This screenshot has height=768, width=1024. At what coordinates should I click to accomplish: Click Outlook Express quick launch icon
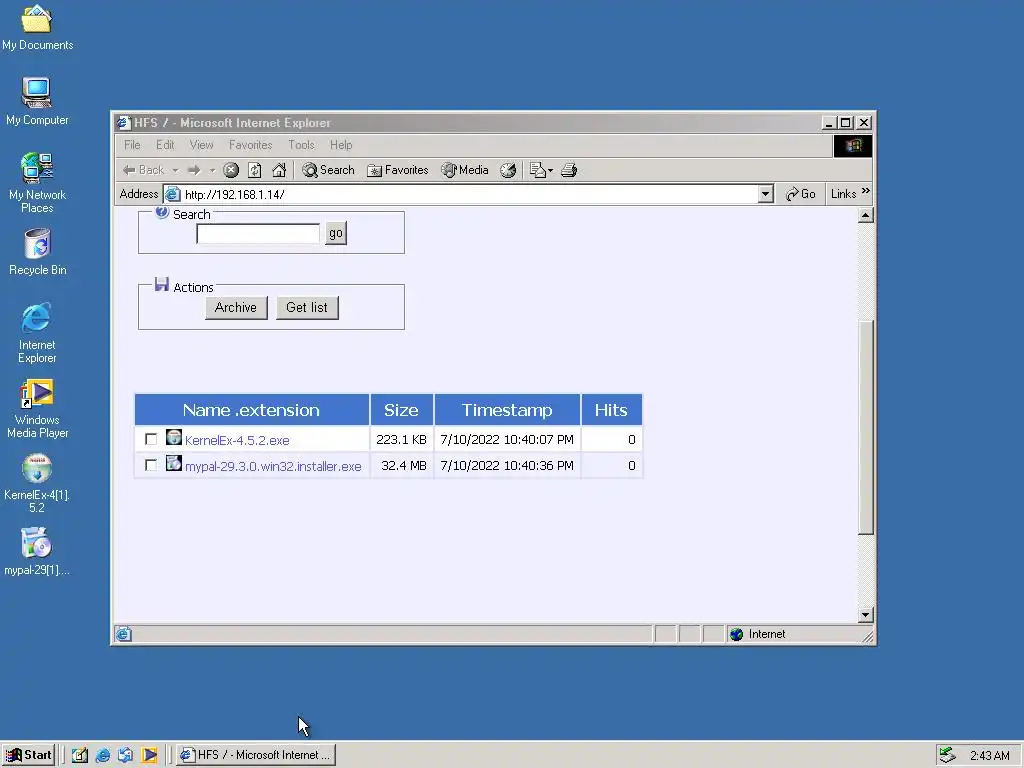pos(126,756)
